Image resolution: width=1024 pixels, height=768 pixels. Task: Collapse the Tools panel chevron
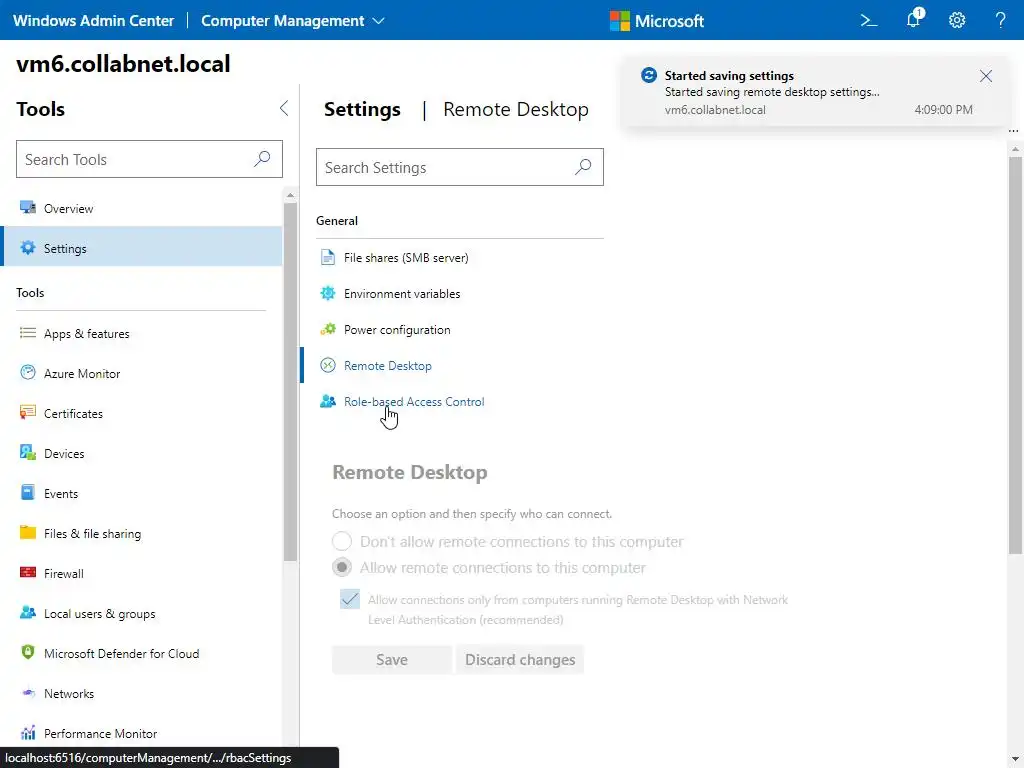(283, 109)
